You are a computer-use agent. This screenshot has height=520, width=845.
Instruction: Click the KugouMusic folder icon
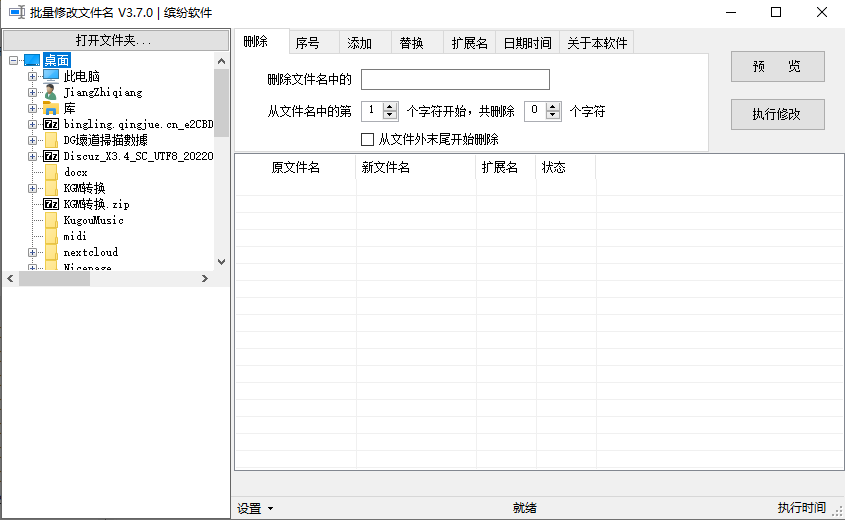coord(51,220)
